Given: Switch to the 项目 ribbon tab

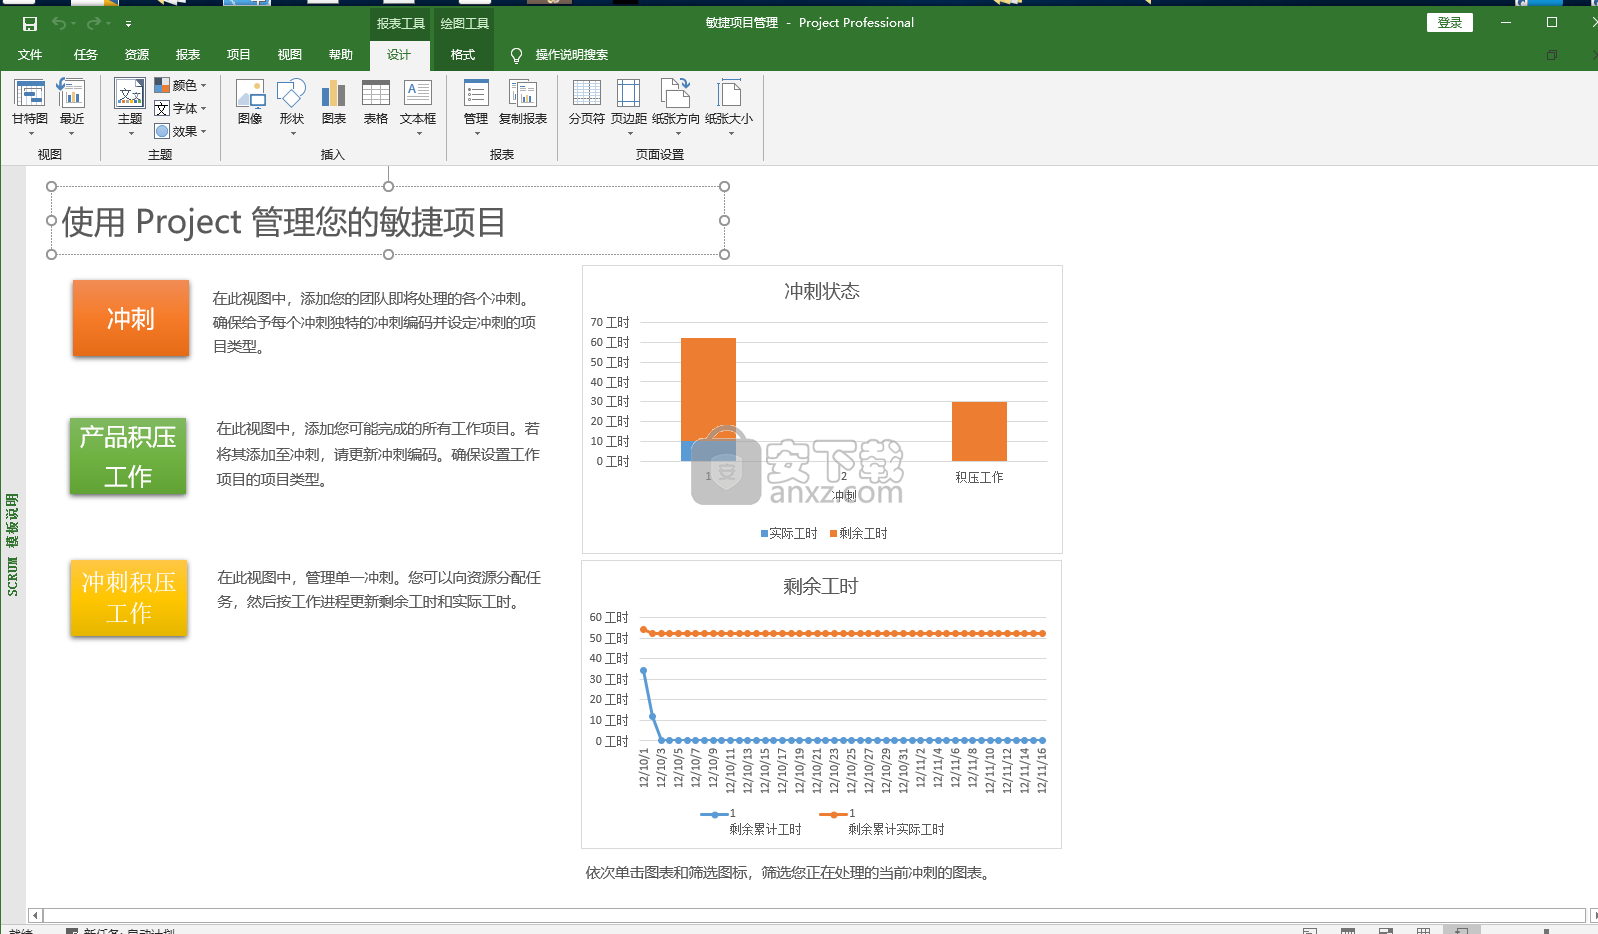Looking at the screenshot, I should click(239, 55).
